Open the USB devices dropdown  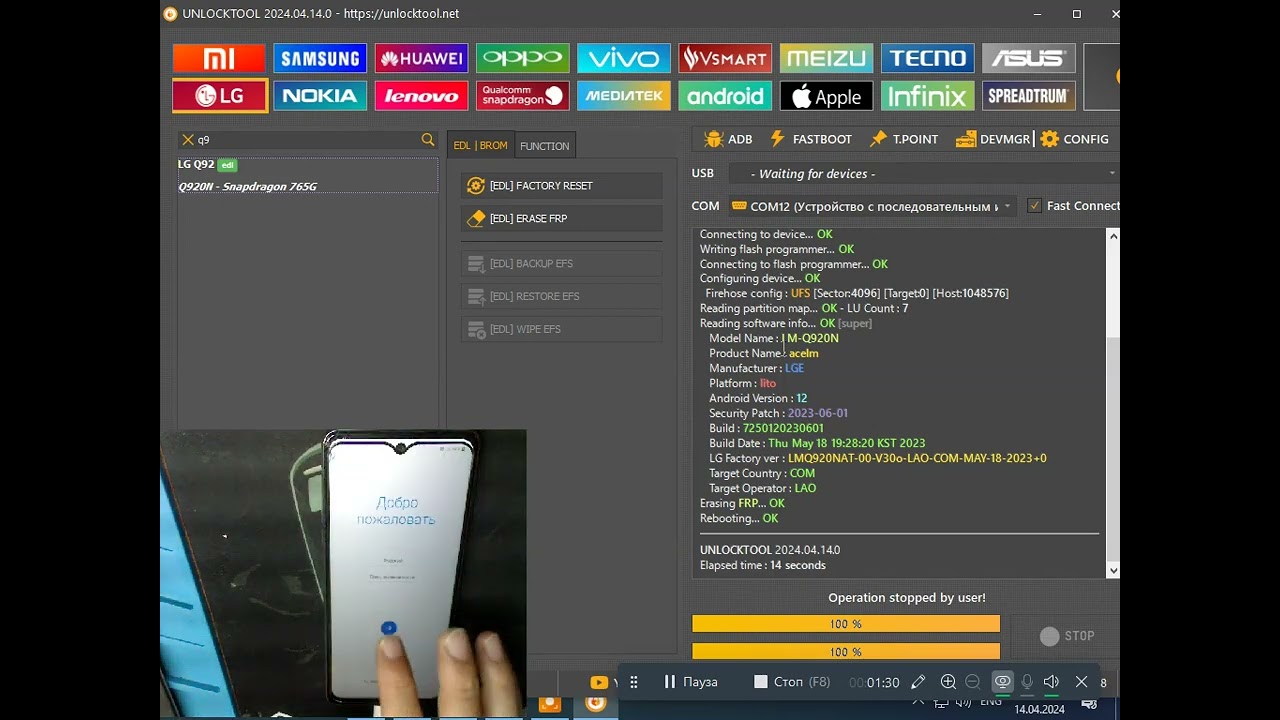click(x=923, y=173)
